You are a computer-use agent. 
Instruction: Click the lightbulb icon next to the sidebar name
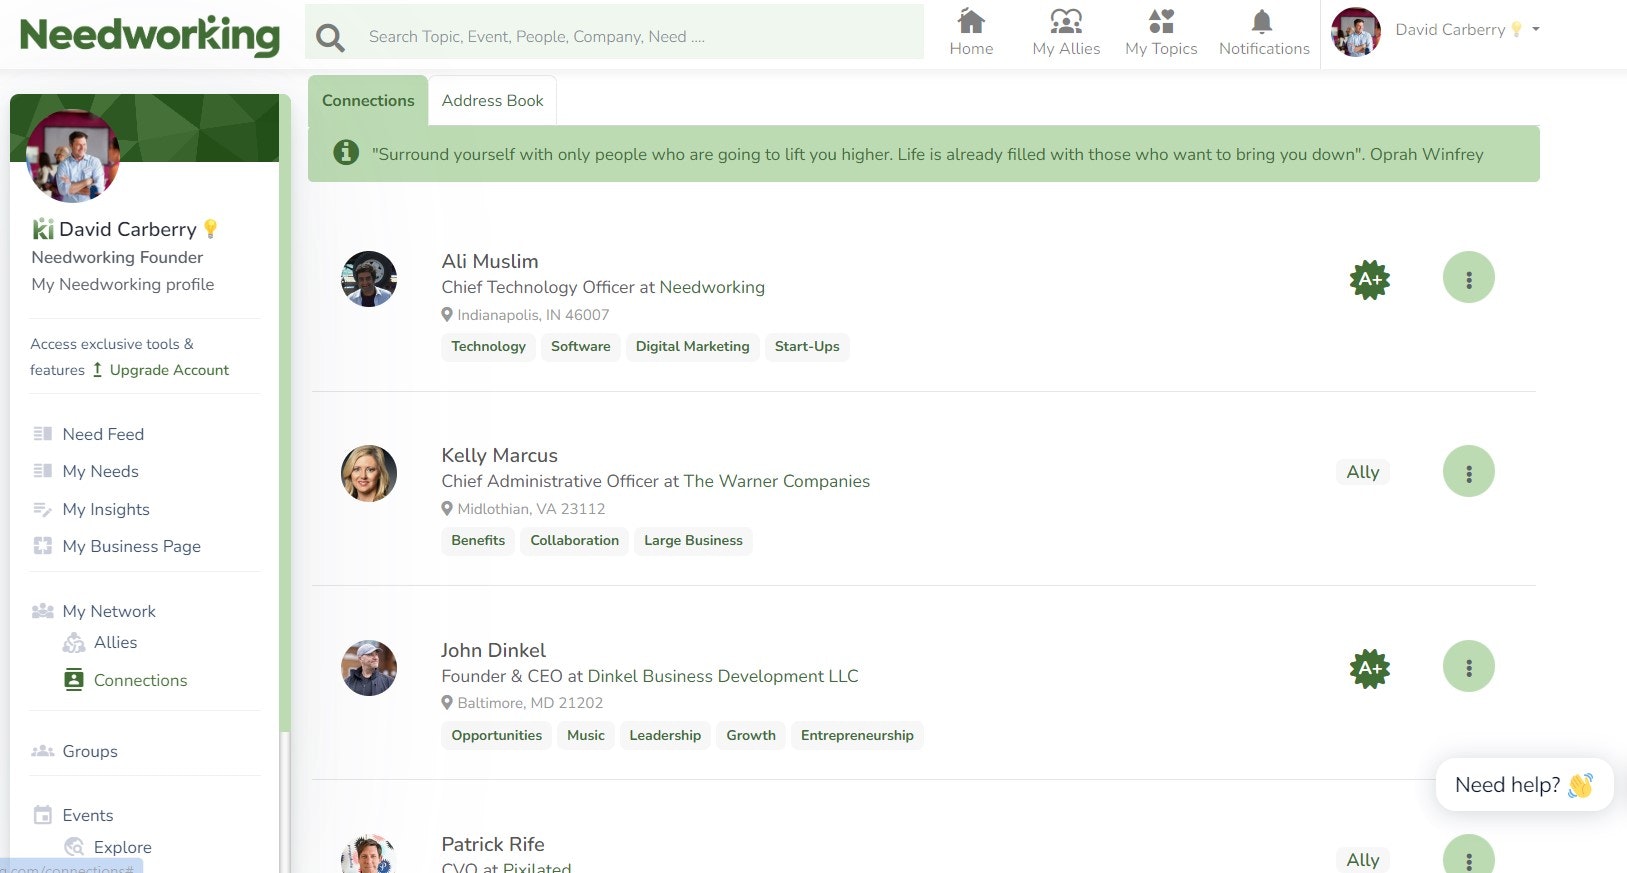pyautogui.click(x=210, y=228)
